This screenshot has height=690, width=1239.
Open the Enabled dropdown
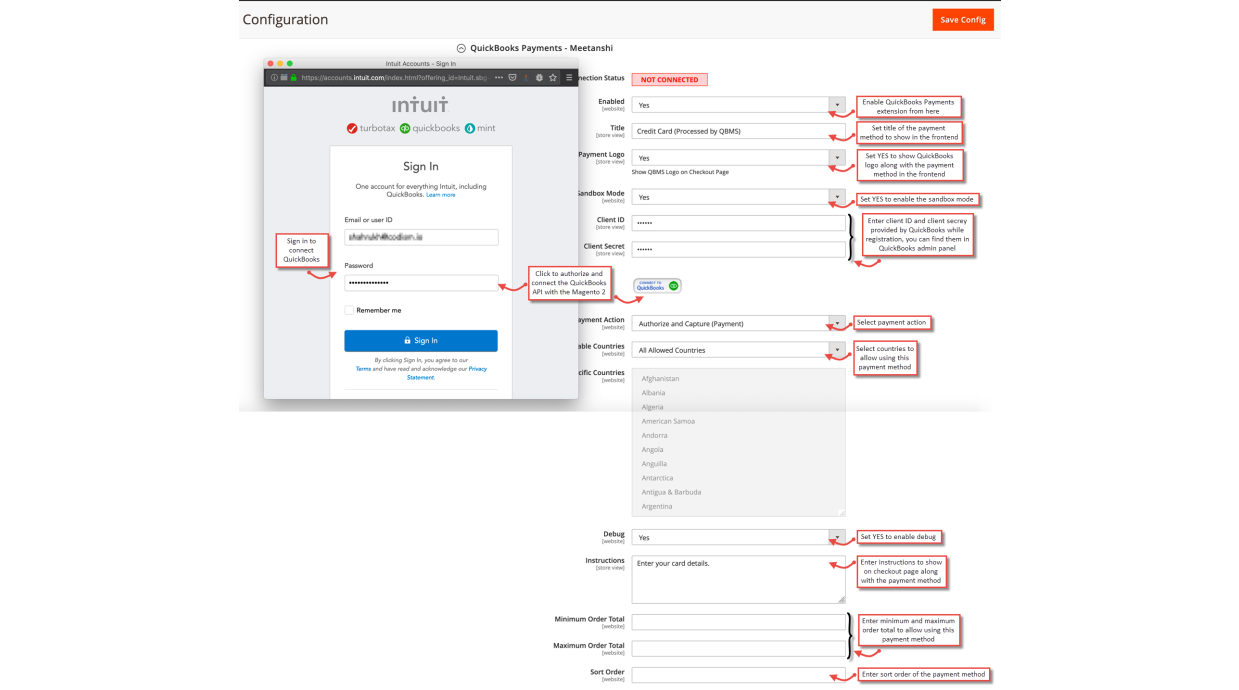739,105
